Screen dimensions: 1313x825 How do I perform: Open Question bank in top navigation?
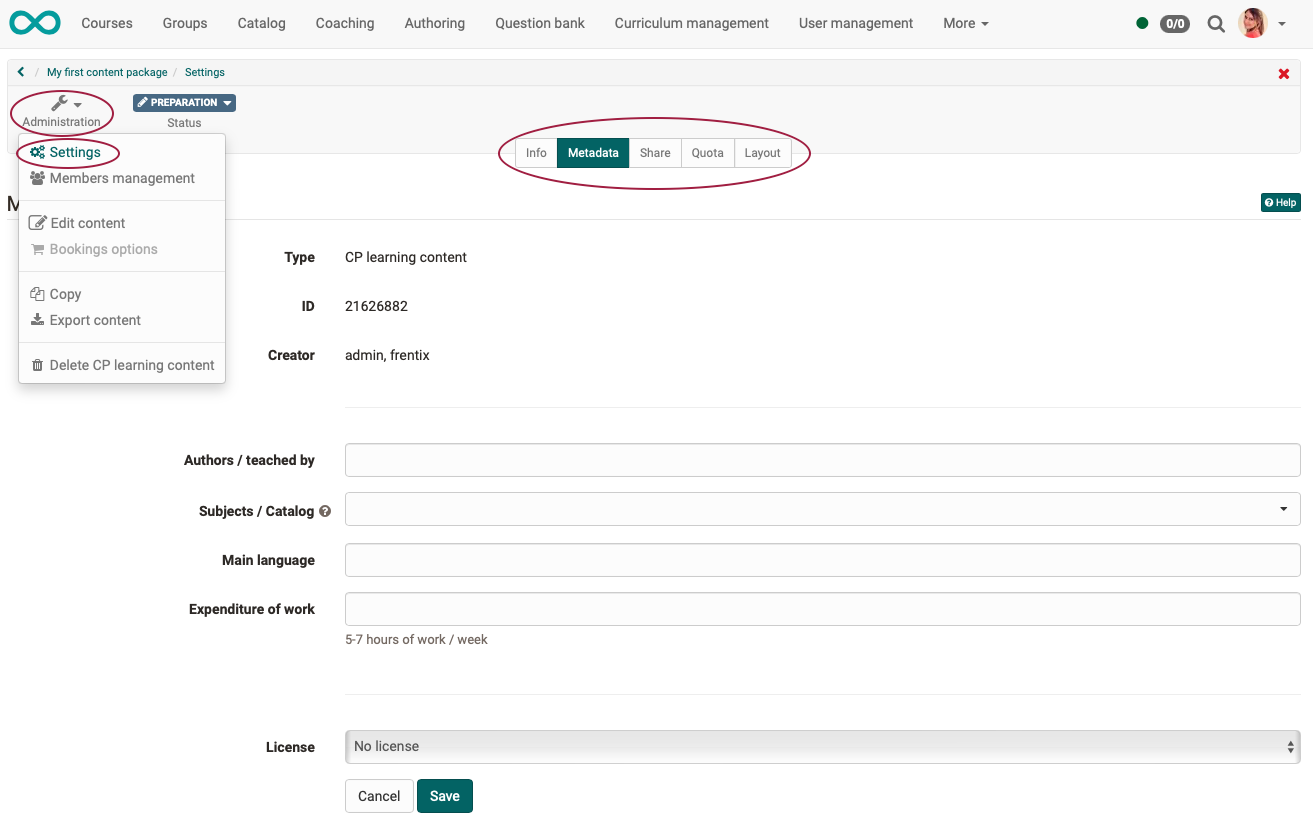(x=540, y=23)
